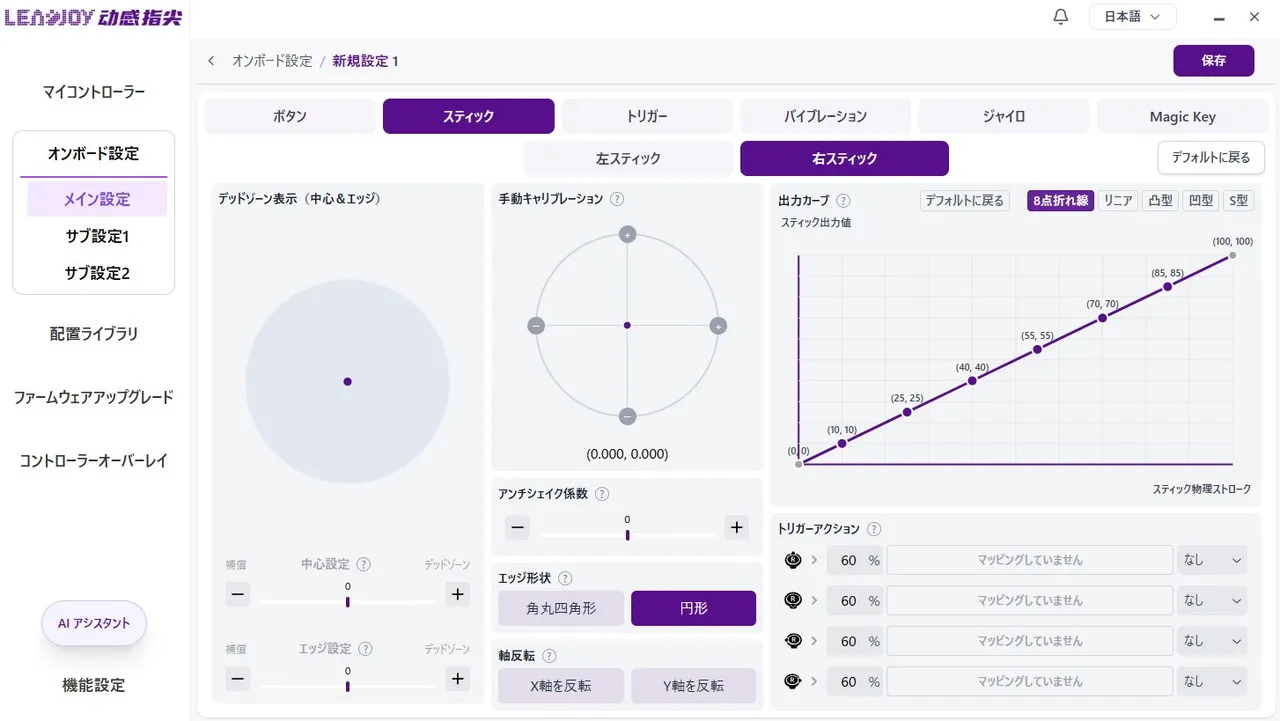The image size is (1280, 721).
Task: Switch to the トリガー tab
Action: (x=647, y=117)
